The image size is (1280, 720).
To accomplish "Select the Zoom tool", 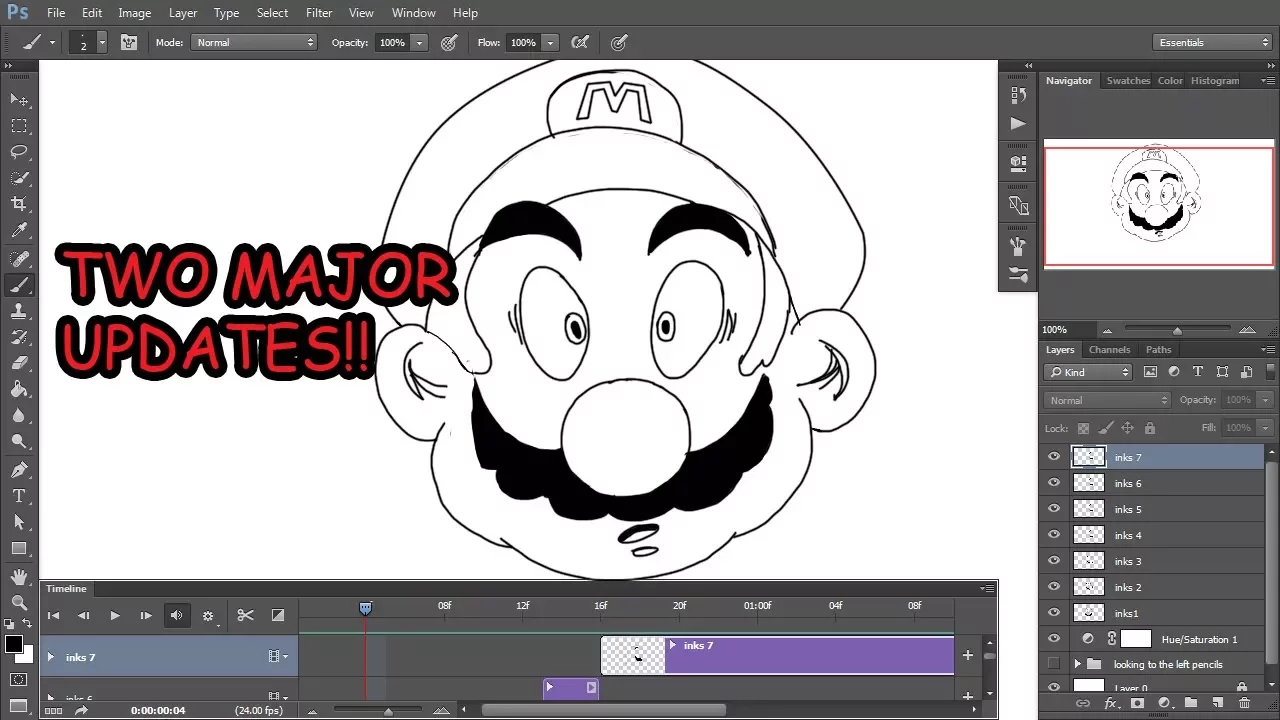I will coord(19,603).
